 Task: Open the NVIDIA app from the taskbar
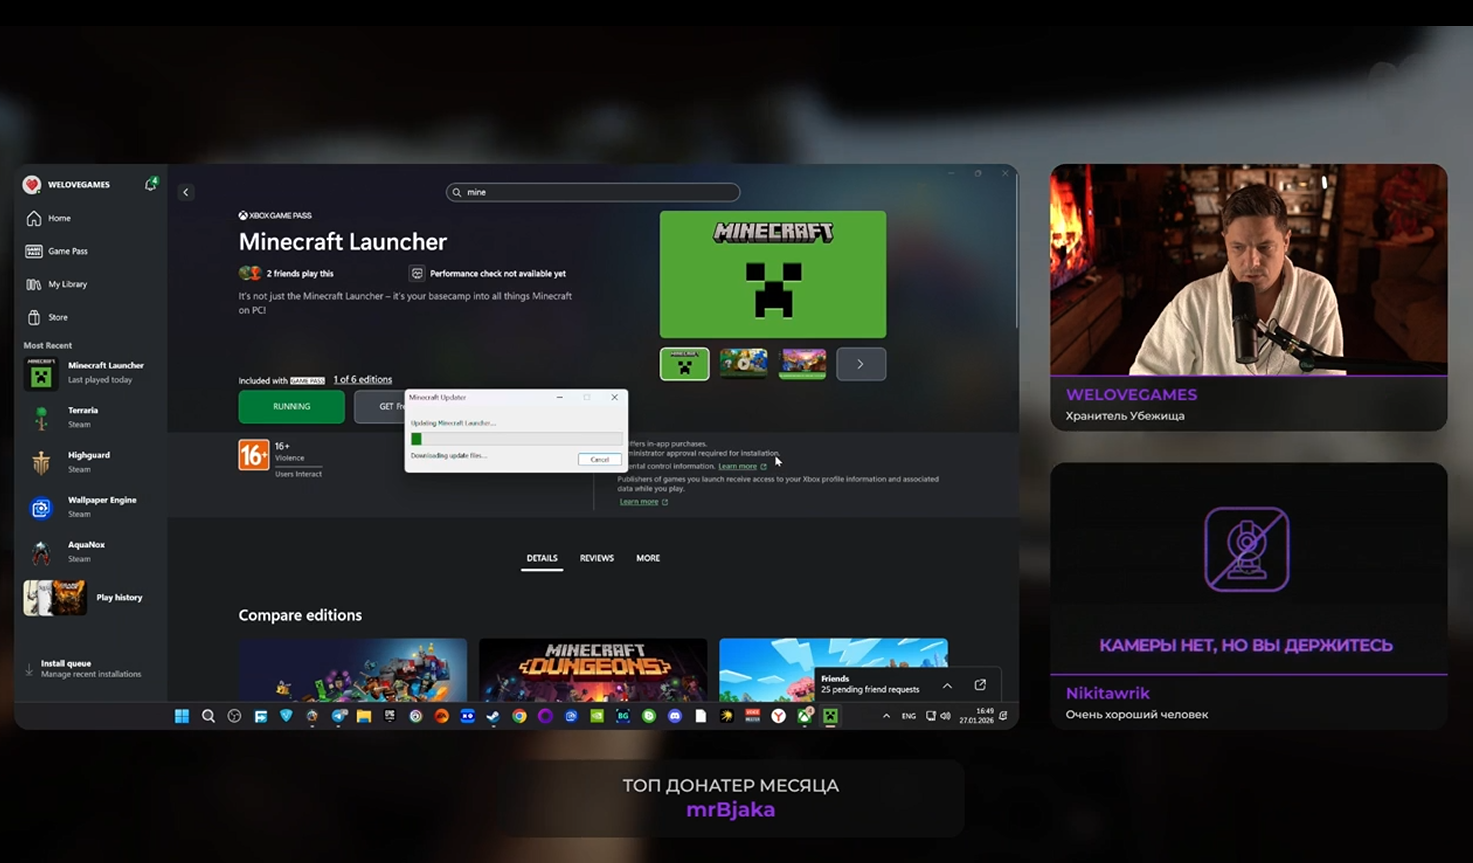pyautogui.click(x=597, y=716)
